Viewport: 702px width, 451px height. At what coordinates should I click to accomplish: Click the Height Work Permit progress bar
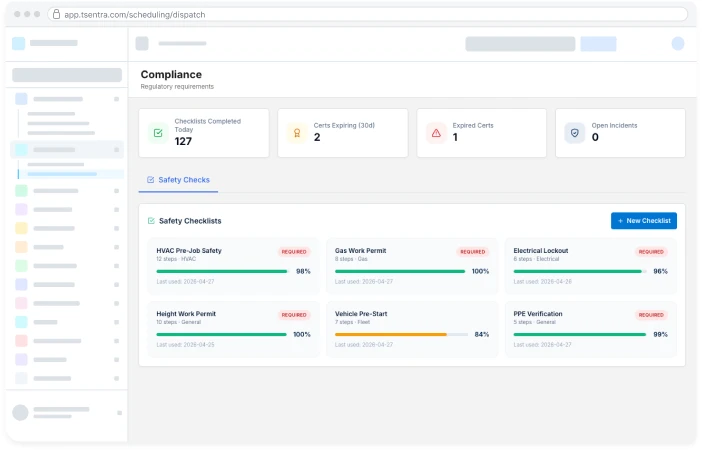tap(222, 335)
